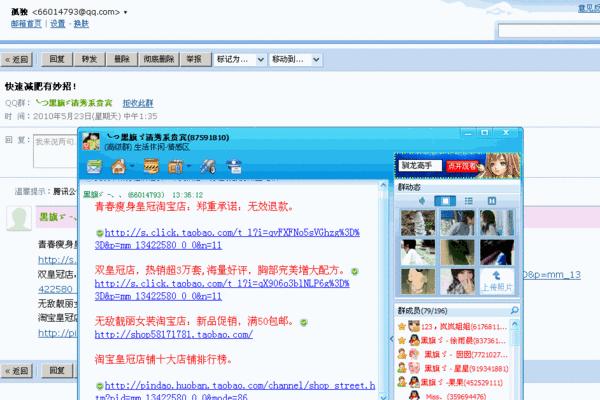Click the 举报 button

(196, 59)
